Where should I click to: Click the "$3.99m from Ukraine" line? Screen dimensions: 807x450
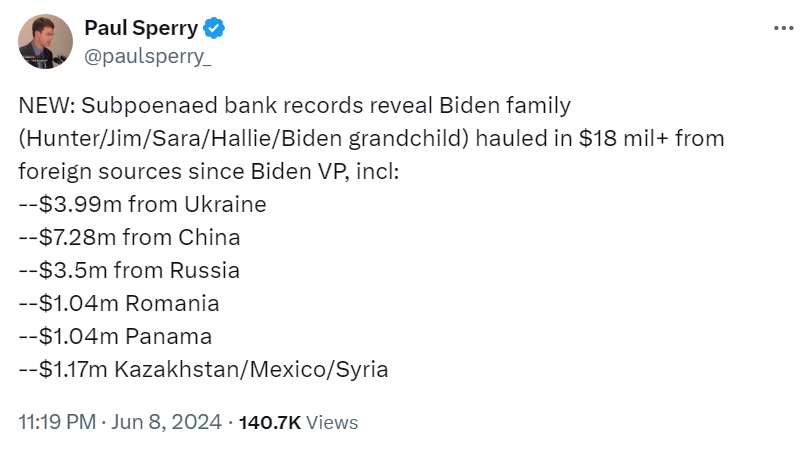pyautogui.click(x=143, y=205)
